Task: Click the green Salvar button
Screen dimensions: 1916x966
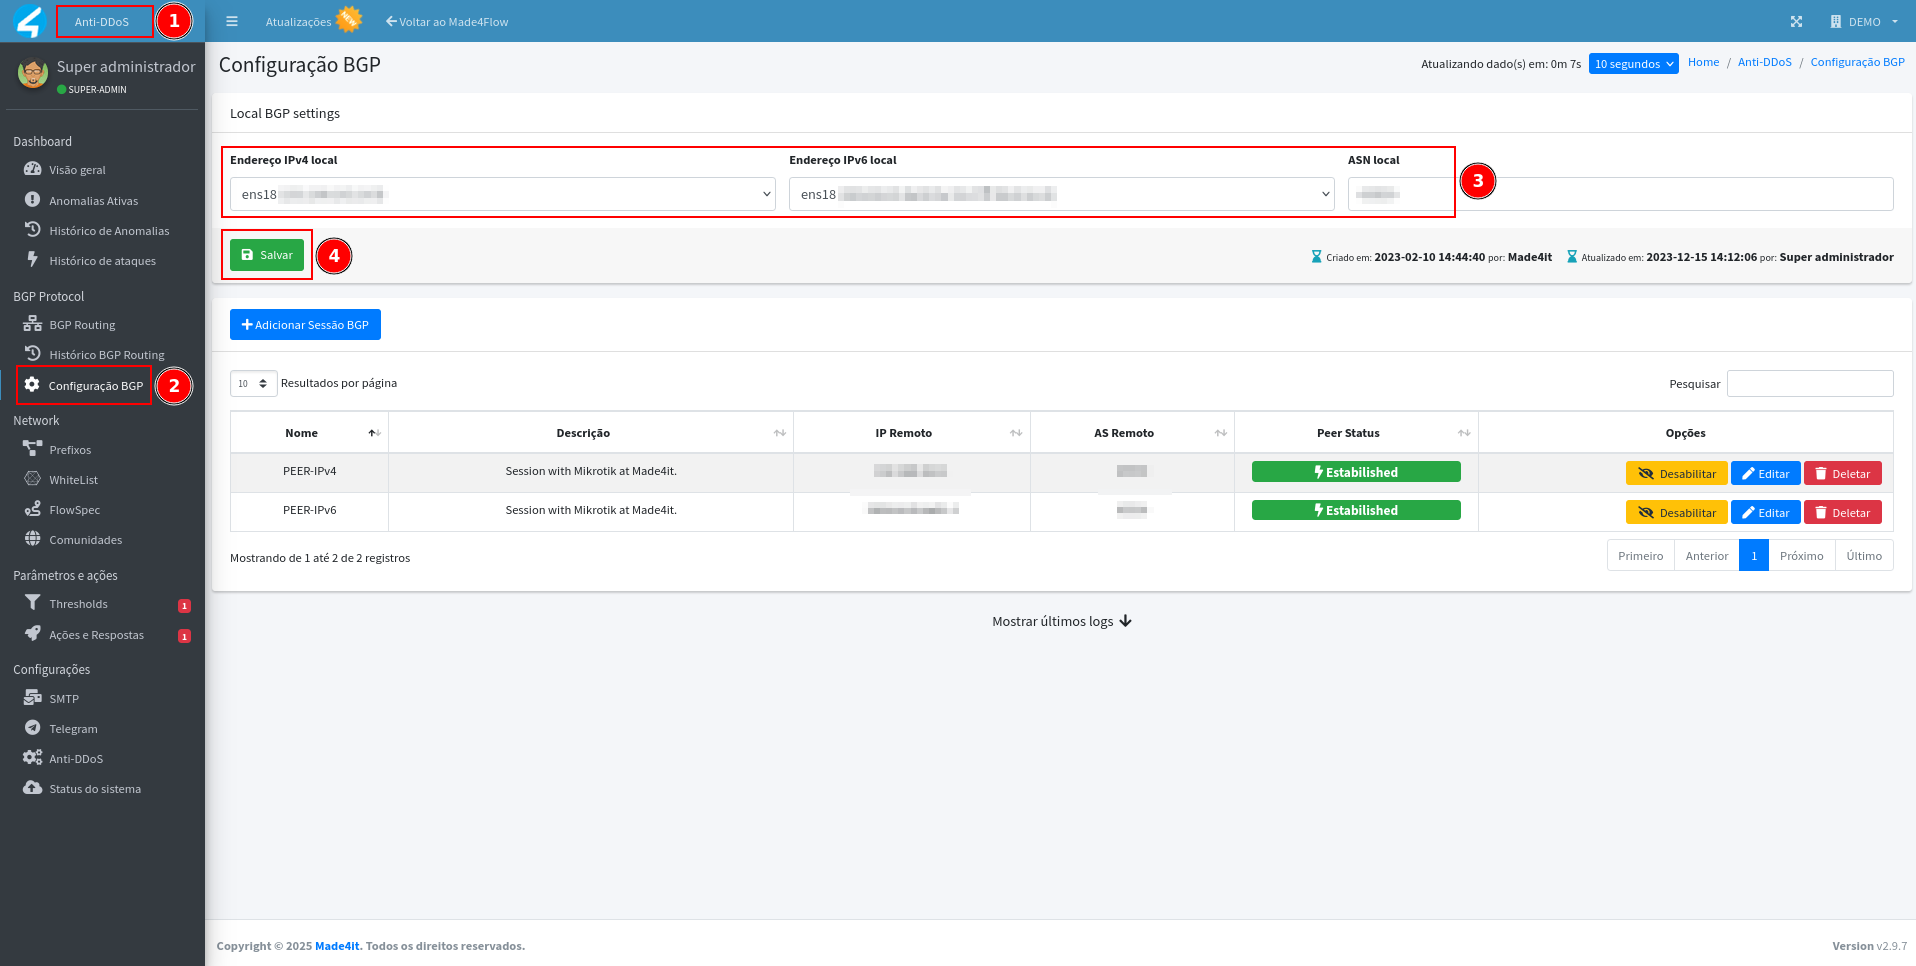Action: (267, 255)
